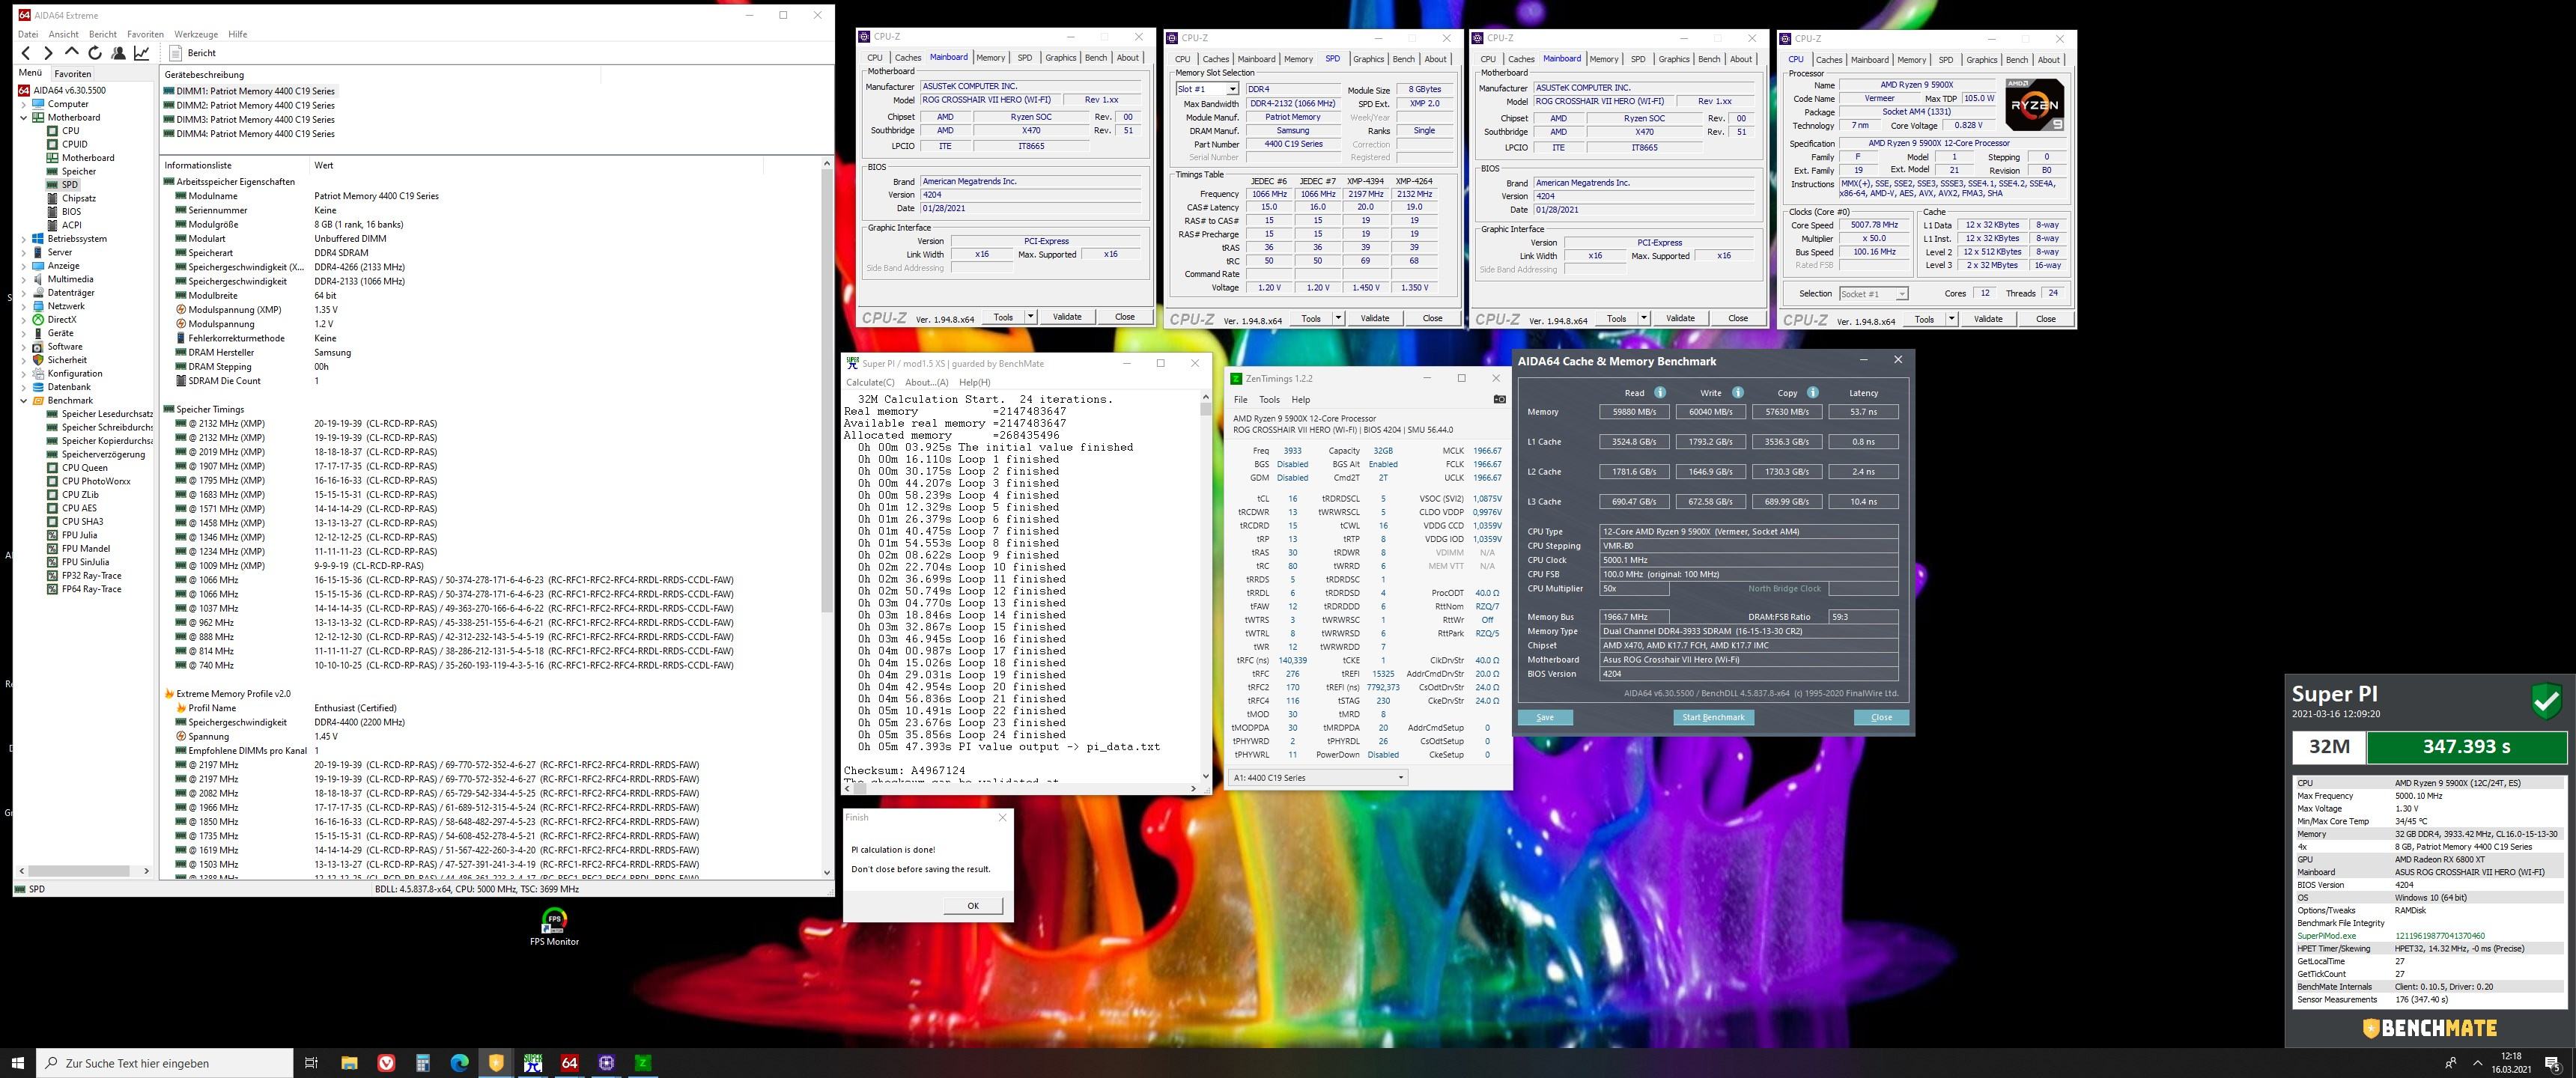This screenshot has height=1078, width=2576.
Task: Select DIMM2 Patriot Memory device entry
Action: click(256, 105)
